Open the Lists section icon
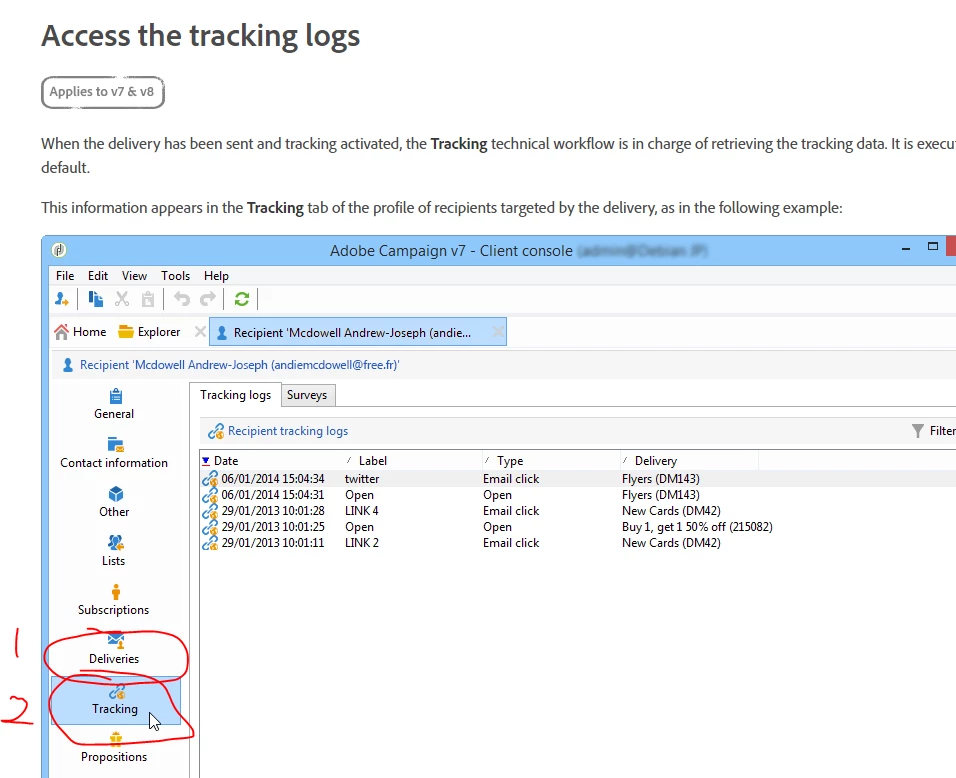The height and width of the screenshot is (778, 956). pos(115,542)
